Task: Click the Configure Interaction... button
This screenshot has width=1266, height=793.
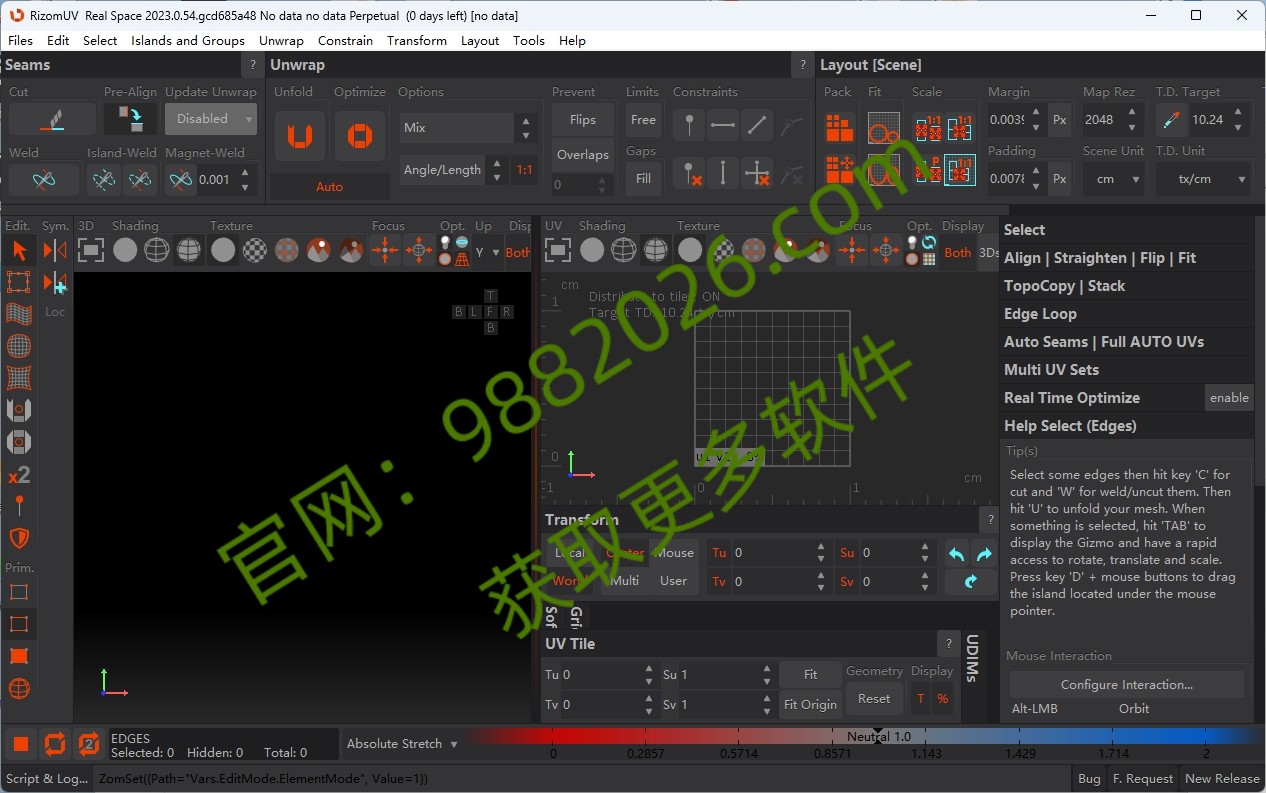Action: coord(1127,685)
